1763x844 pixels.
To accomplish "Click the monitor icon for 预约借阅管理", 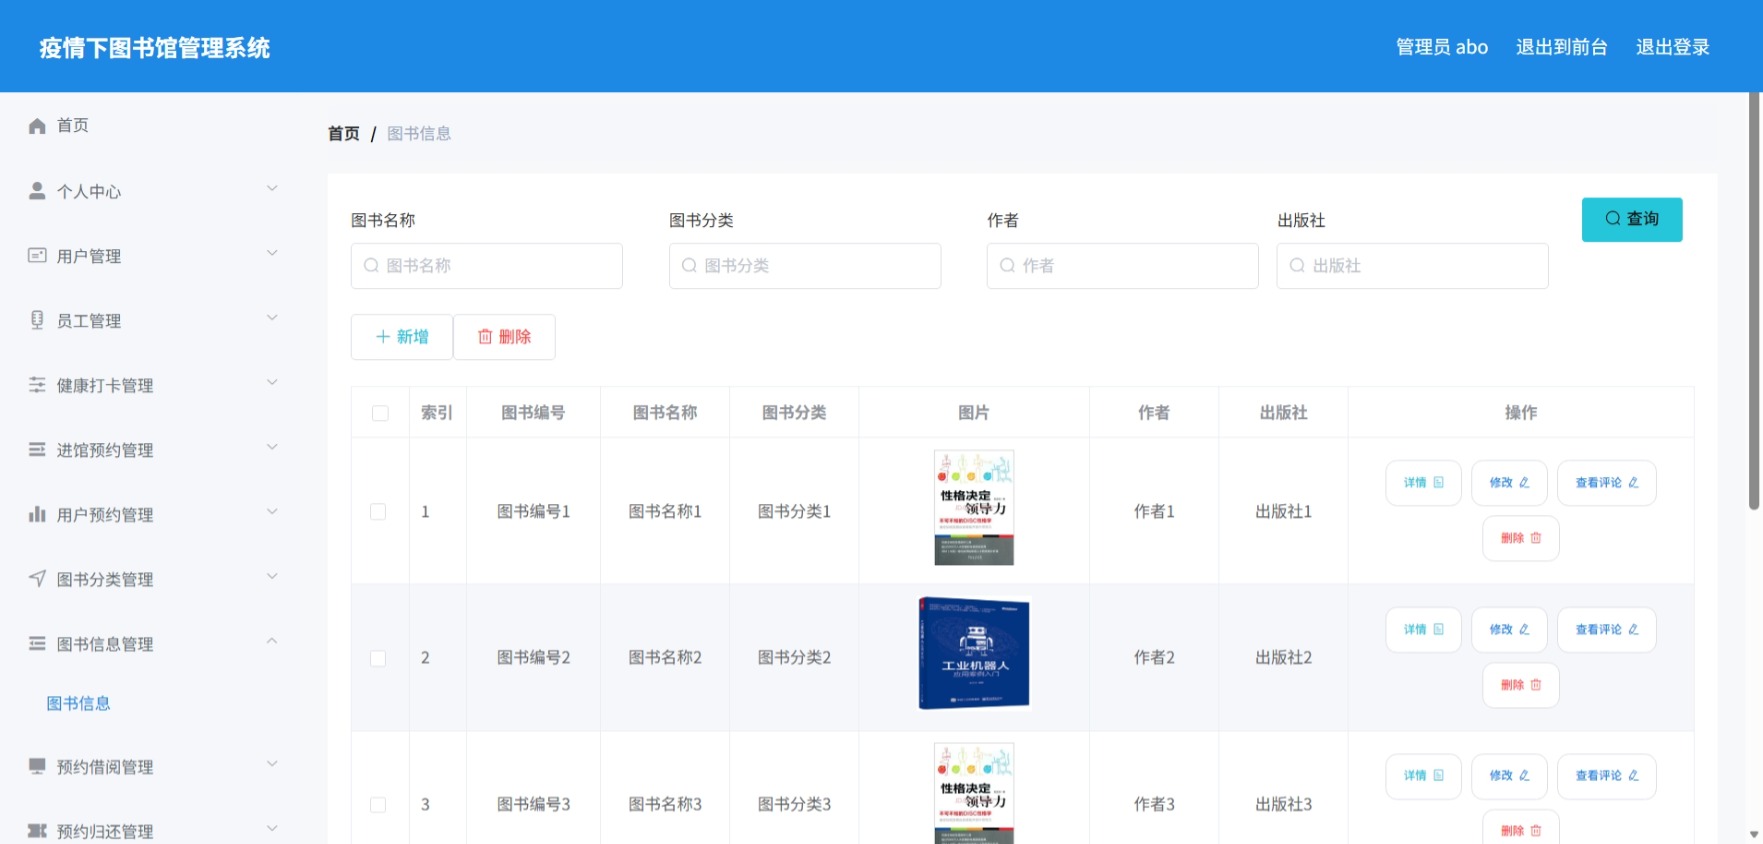I will pos(37,766).
